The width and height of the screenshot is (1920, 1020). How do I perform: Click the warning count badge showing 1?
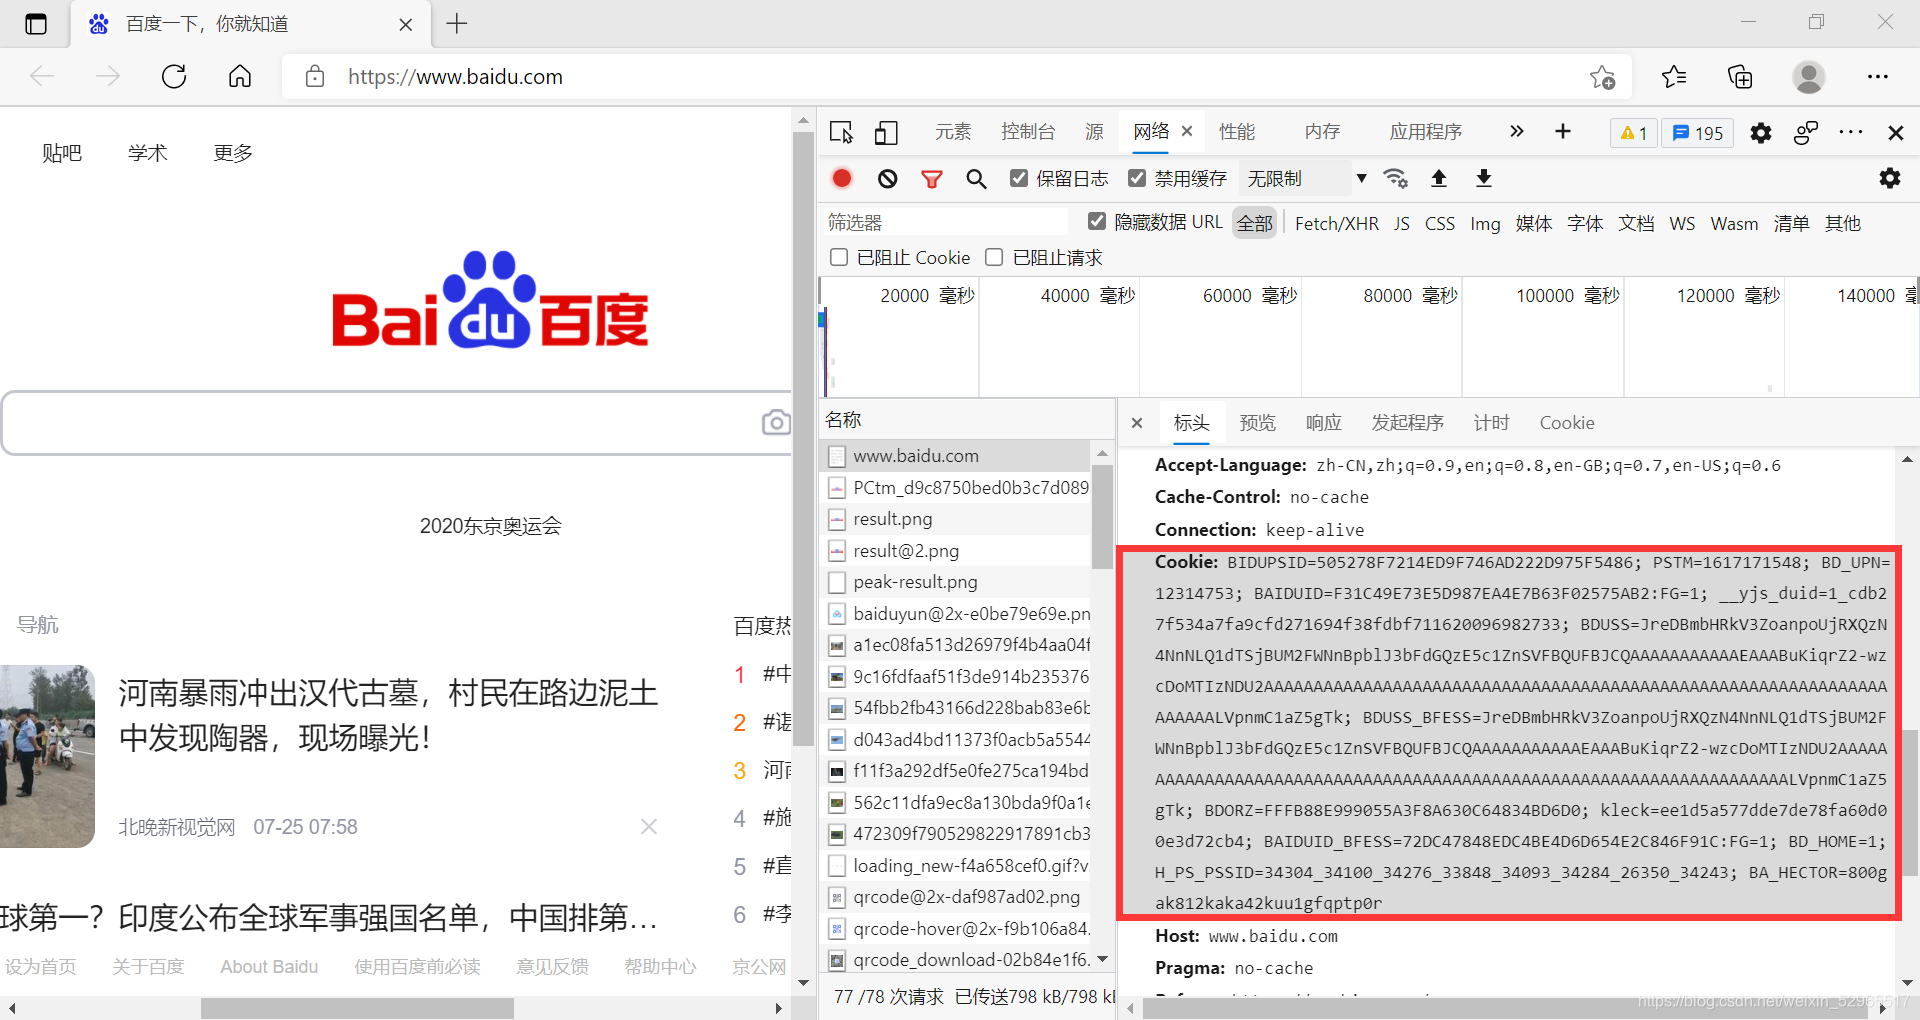1633,133
